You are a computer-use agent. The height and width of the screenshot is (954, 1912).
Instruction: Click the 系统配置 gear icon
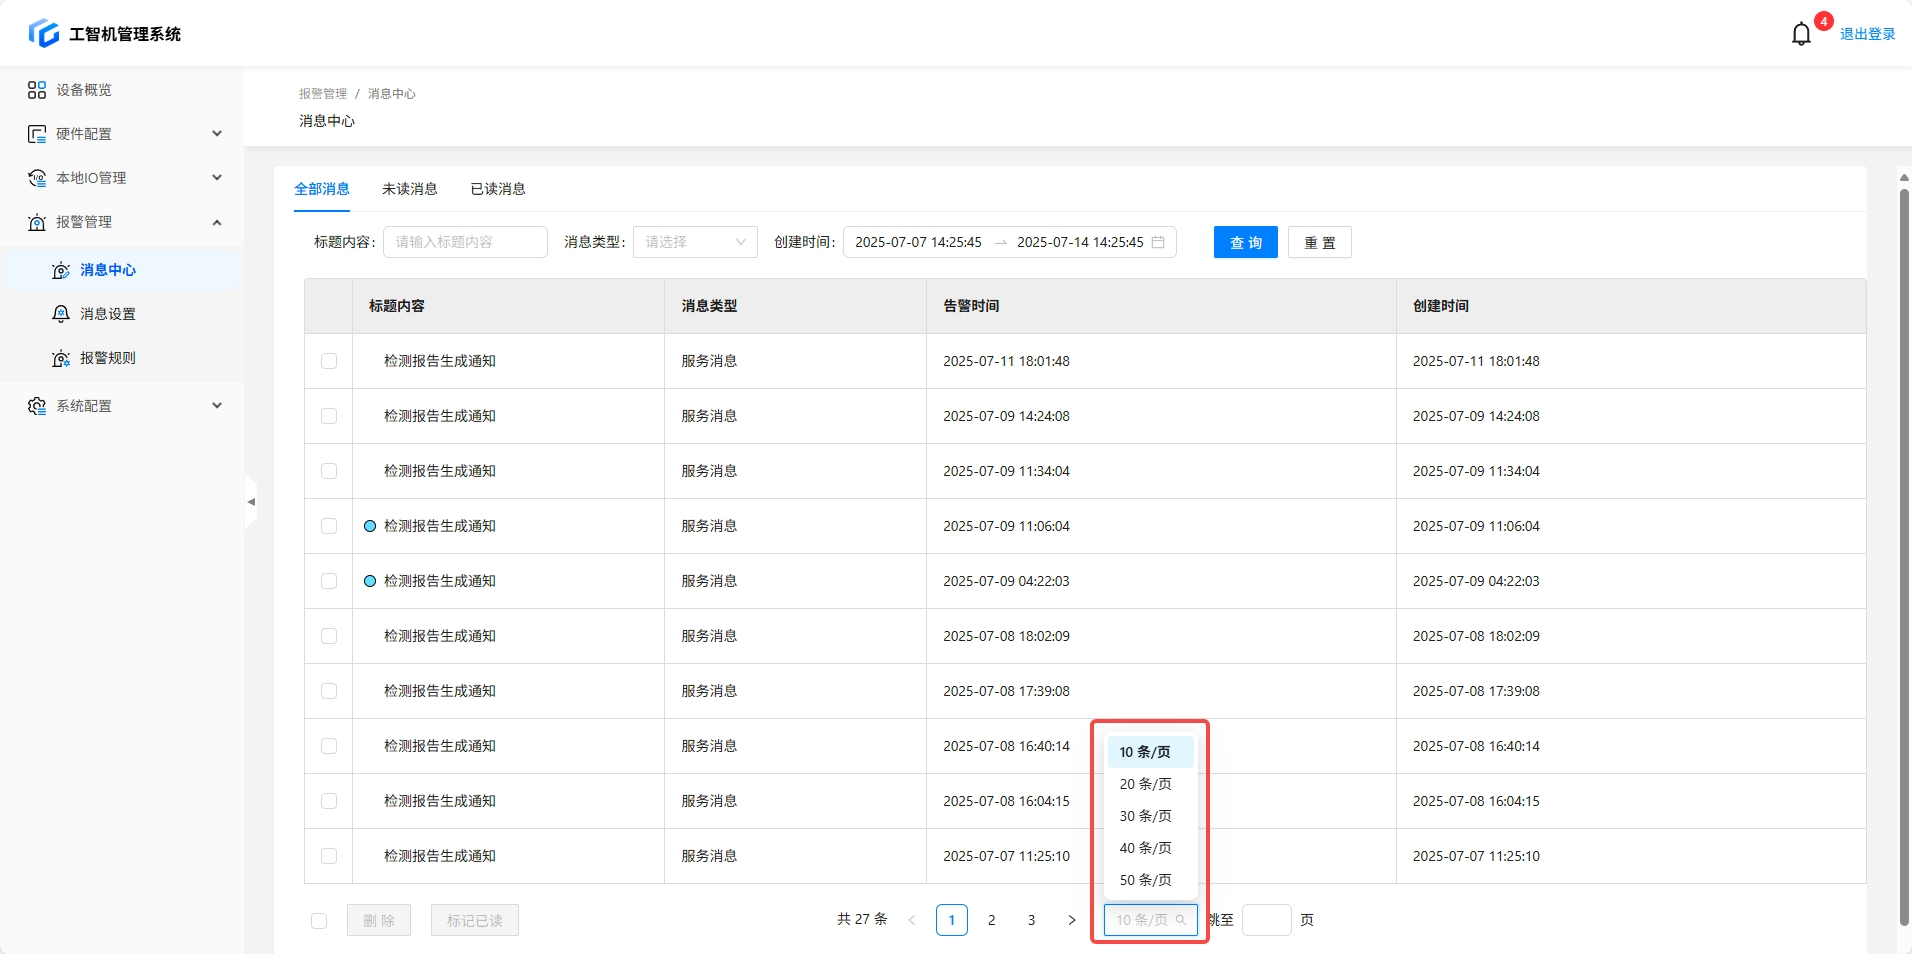37,406
